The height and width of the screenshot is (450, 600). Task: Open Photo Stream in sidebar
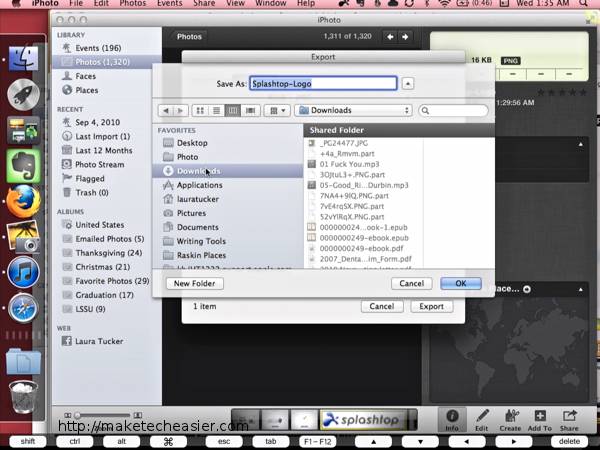(107, 165)
